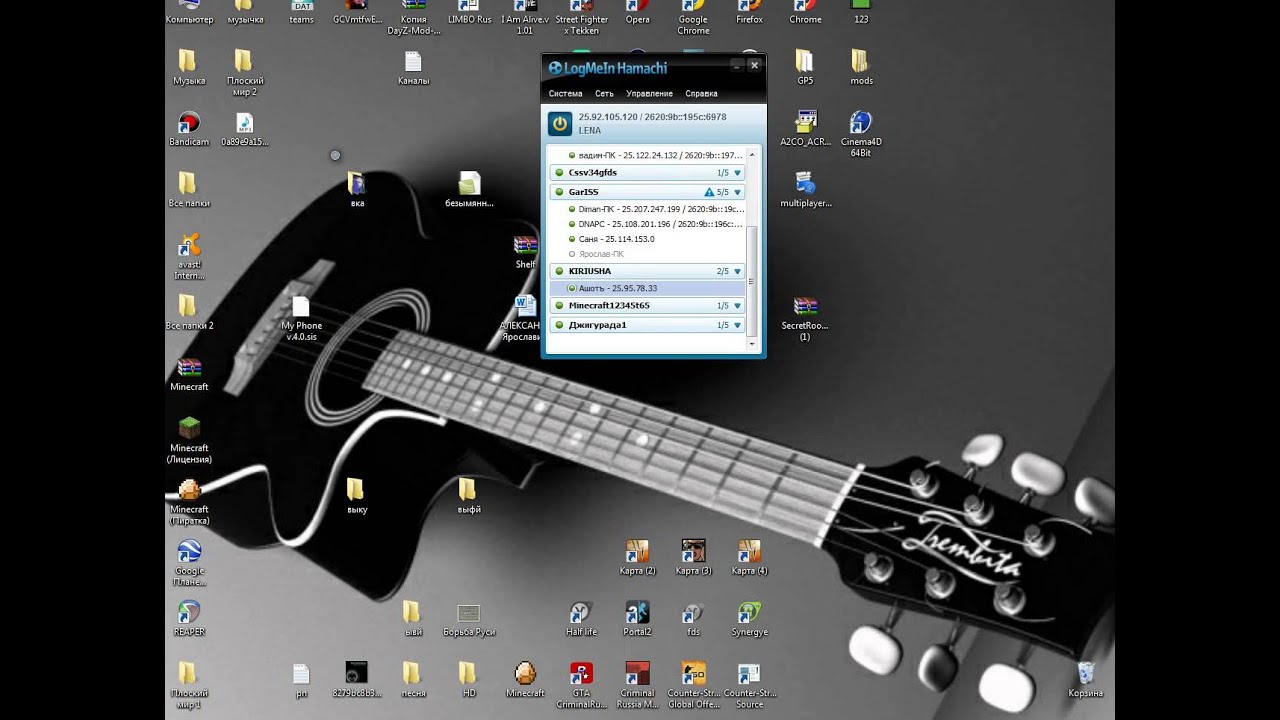Screen dimensions: 1280x720
Task: Select the Bandicam desktop icon
Action: [188, 129]
